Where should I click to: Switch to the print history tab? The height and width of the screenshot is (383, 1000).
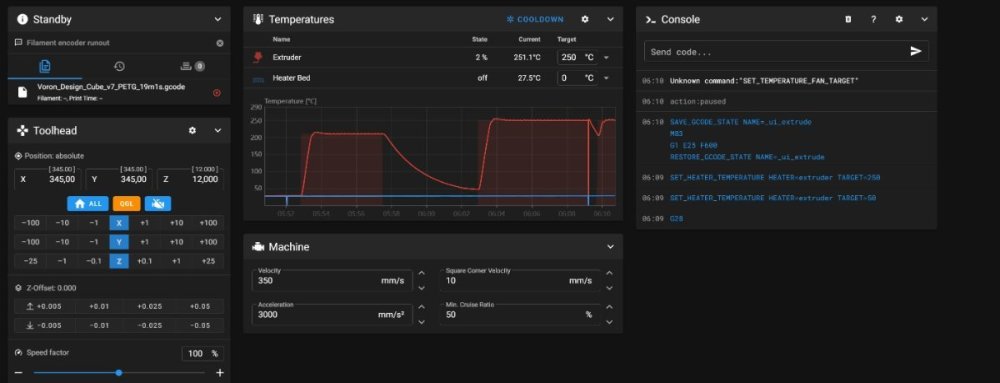pyautogui.click(x=119, y=66)
